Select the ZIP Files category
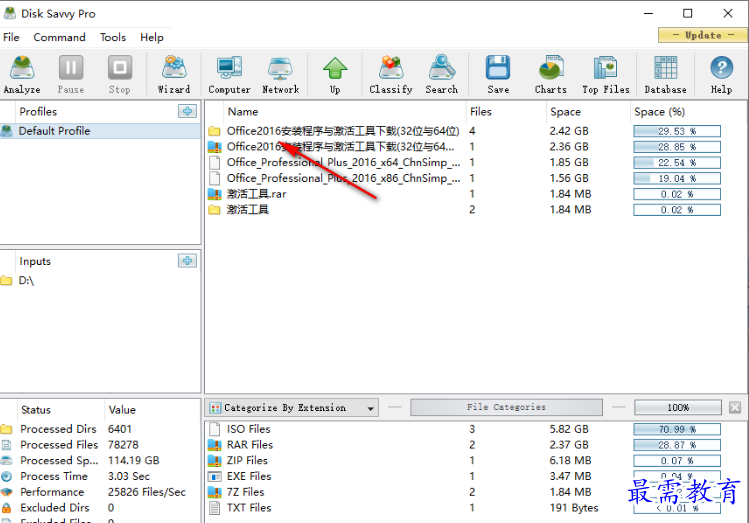Screen dimensions: 749x523 475,460
